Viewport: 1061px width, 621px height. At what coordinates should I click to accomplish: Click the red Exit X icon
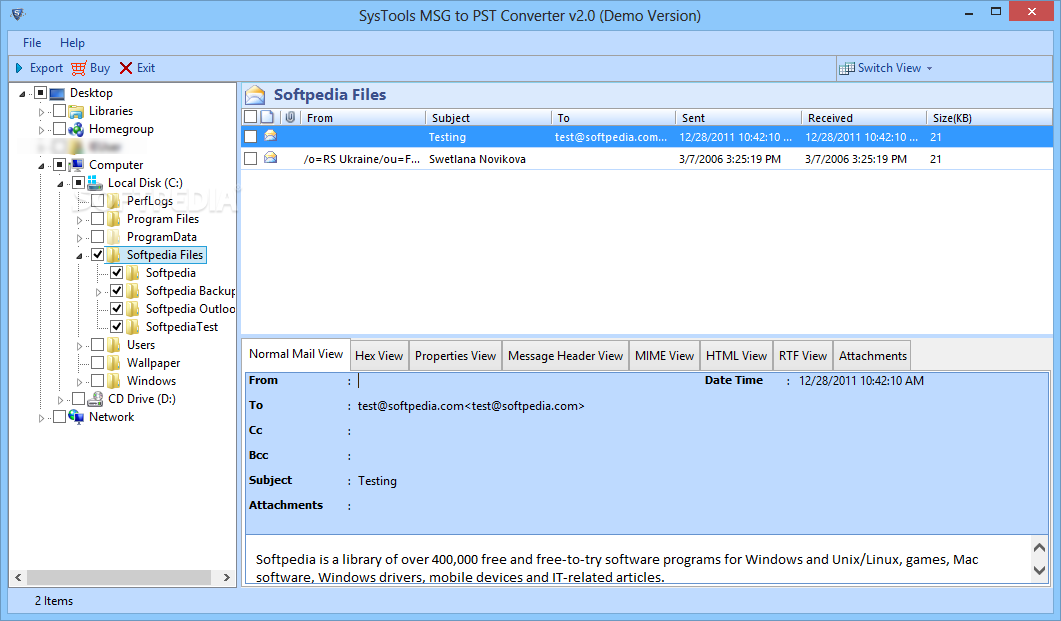(126, 68)
